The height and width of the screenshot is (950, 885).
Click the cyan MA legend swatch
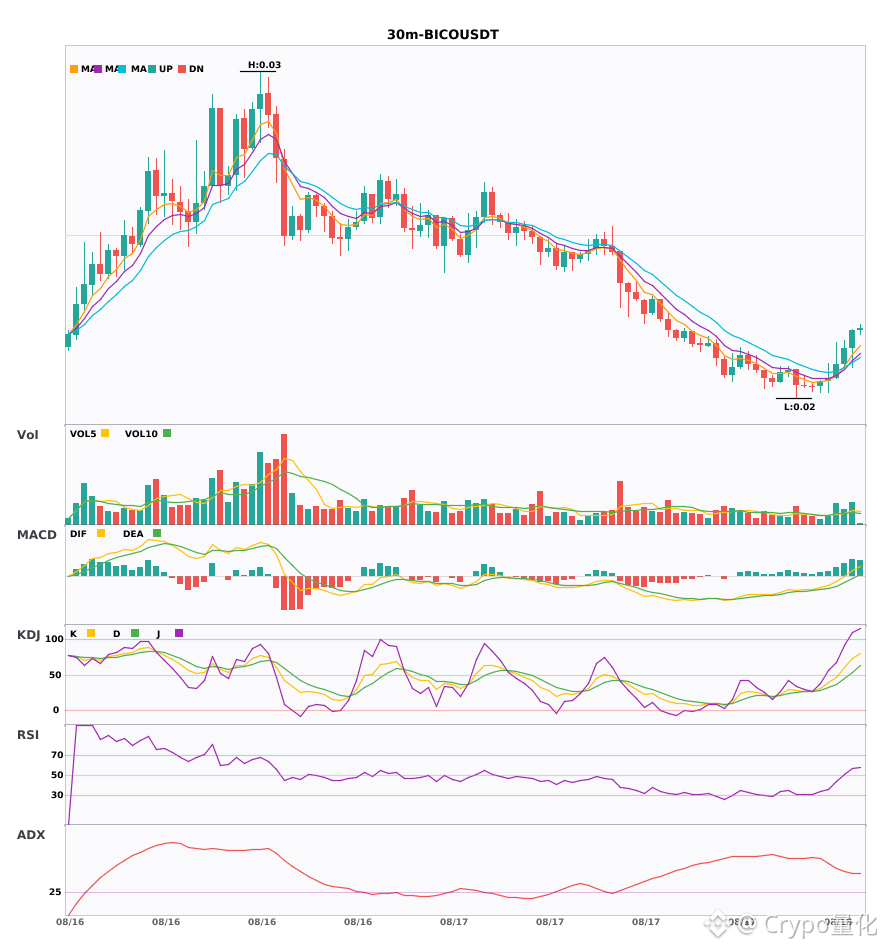[122, 69]
